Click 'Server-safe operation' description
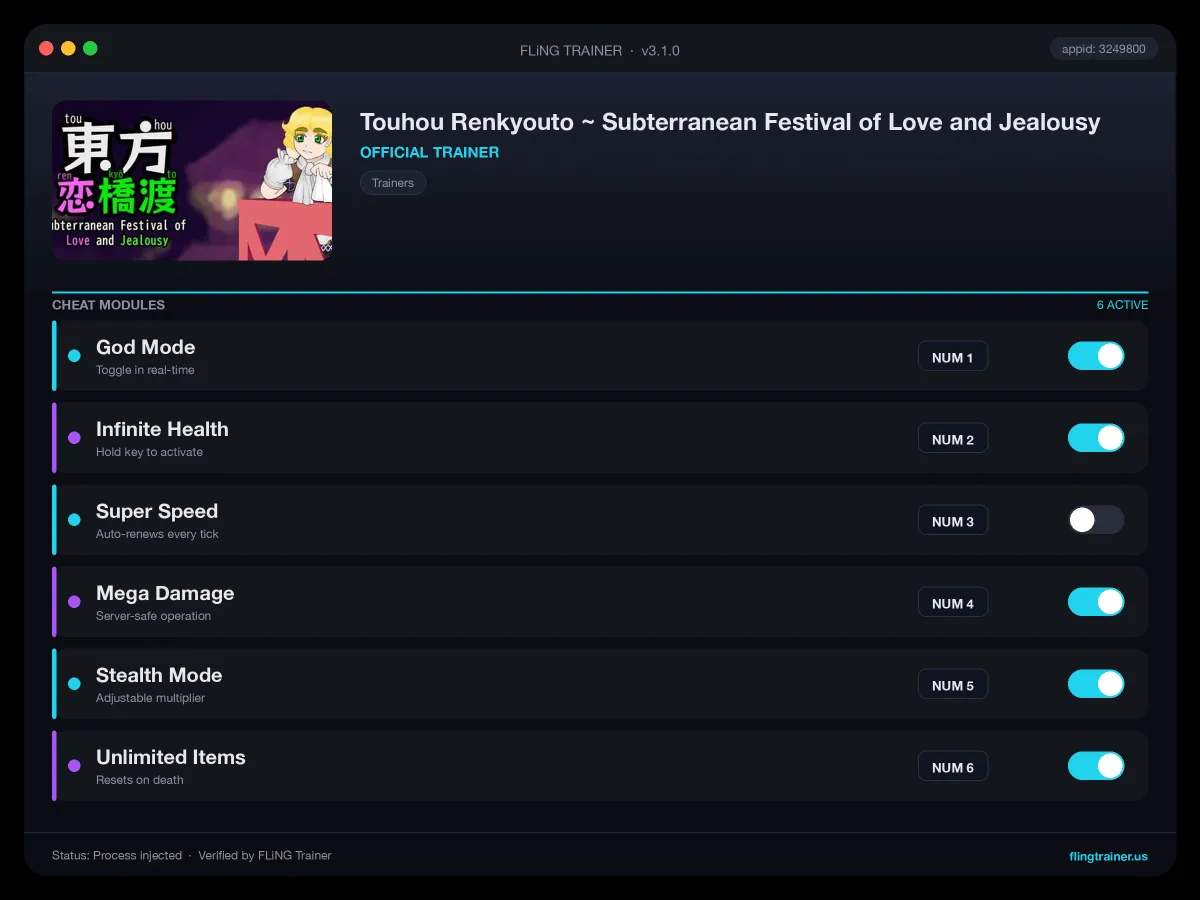The image size is (1200, 900). click(153, 616)
